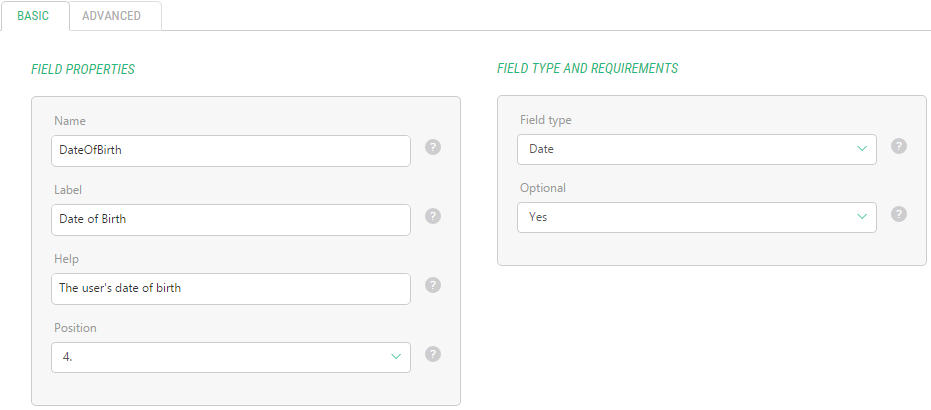Click the Field type caption text

pos(545,120)
